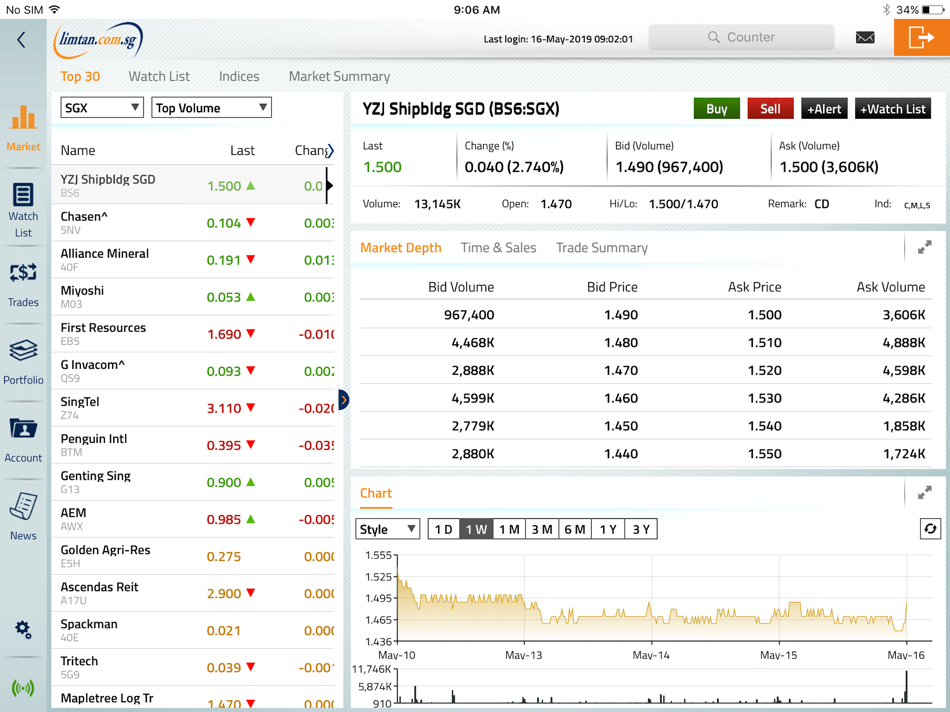950x712 pixels.
Task: Tap the 1.500 top ask price
Action: point(764,314)
